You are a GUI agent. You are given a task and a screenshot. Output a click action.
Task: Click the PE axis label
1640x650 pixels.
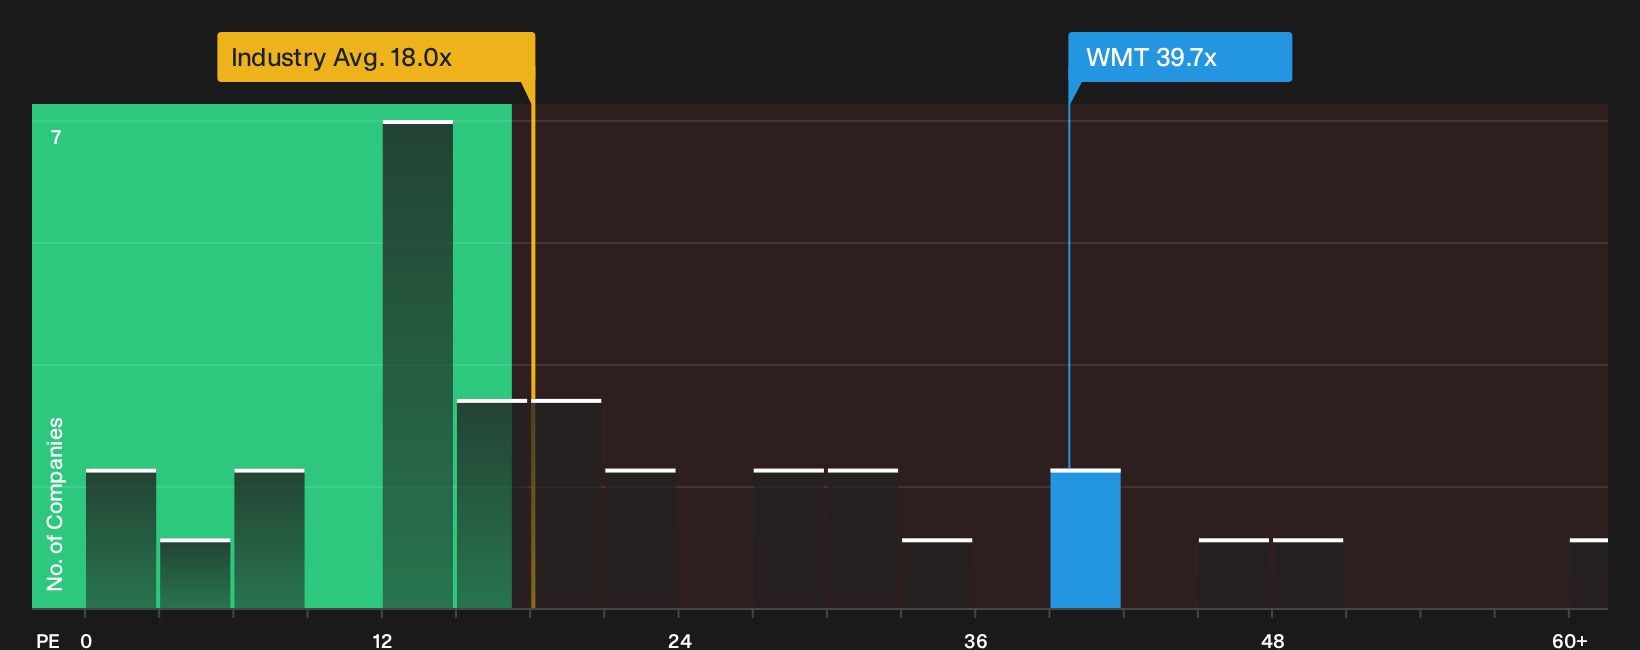click(x=48, y=640)
